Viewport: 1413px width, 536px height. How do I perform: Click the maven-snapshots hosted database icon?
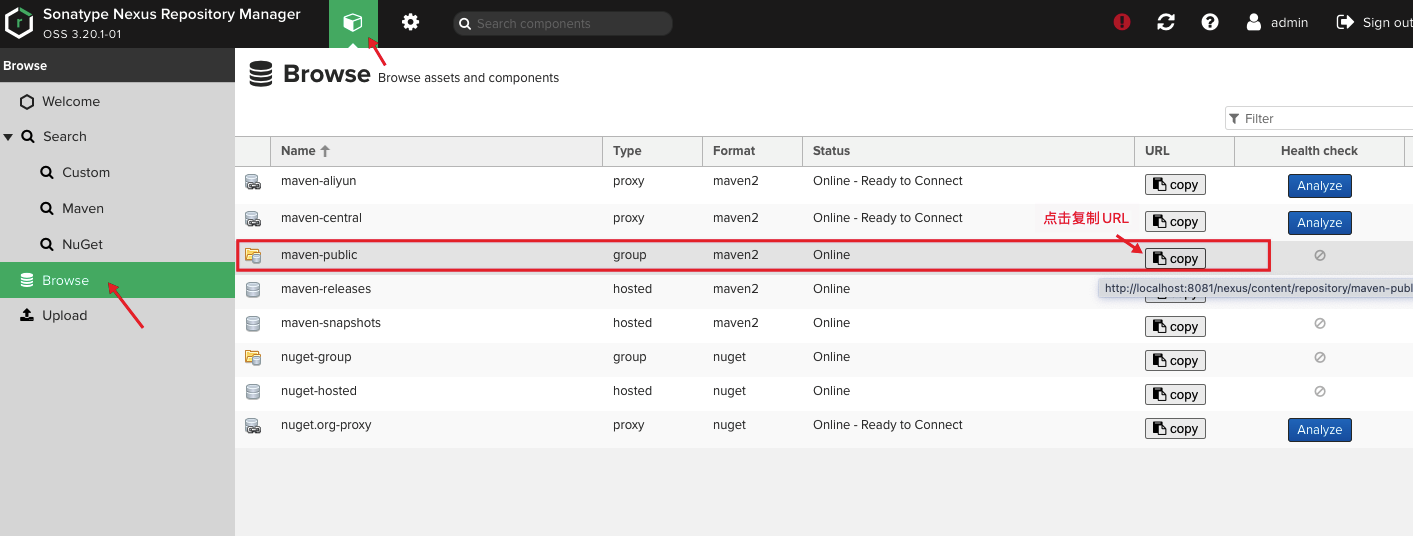click(x=253, y=324)
